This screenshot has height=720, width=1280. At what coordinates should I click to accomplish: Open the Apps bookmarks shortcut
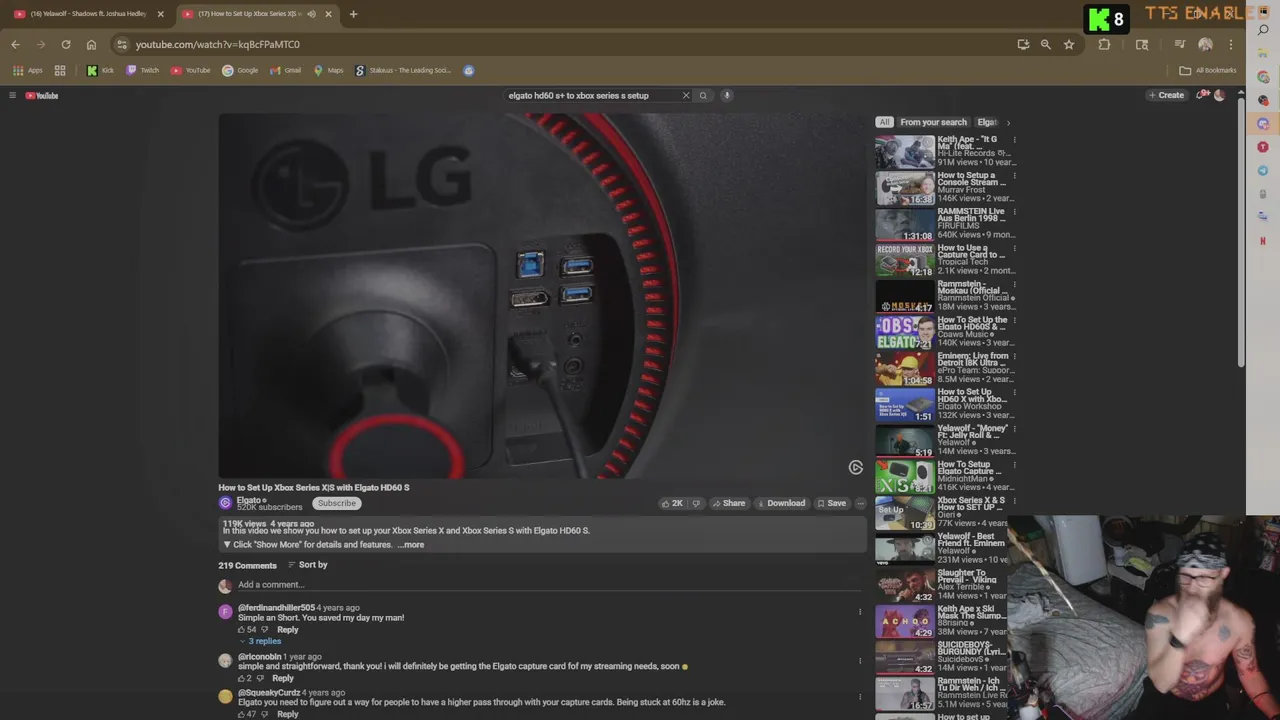pos(28,70)
